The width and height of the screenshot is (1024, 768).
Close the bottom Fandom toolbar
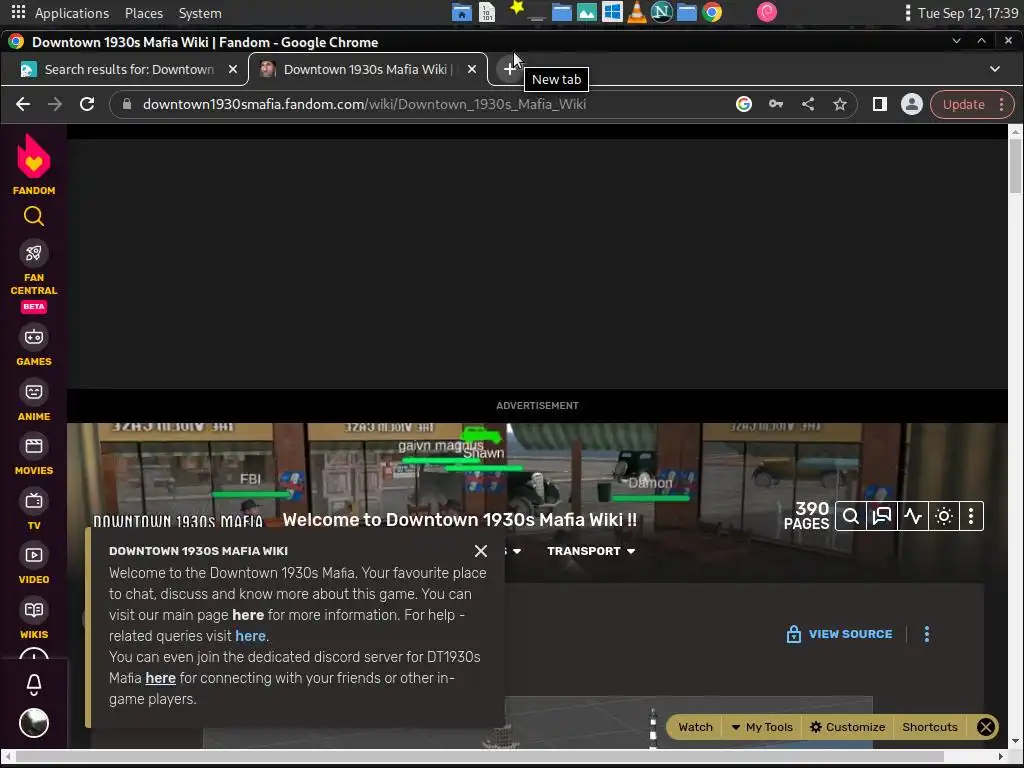(986, 727)
